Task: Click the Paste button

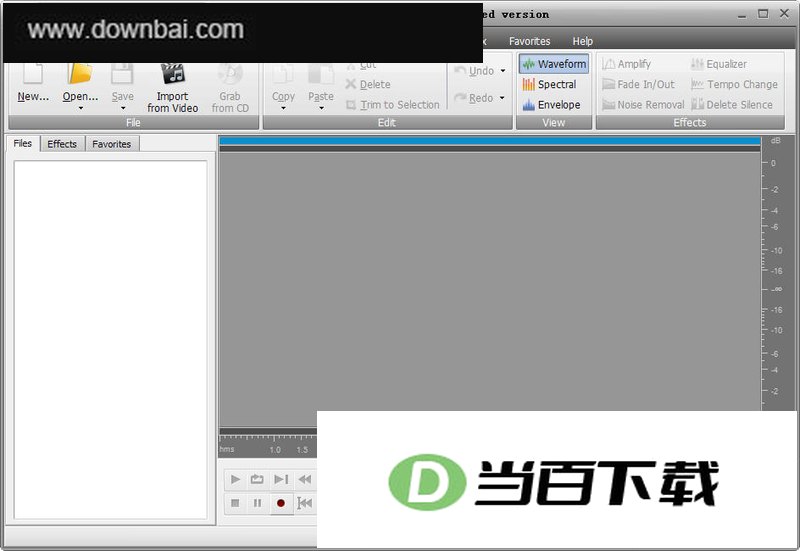Action: pyautogui.click(x=321, y=83)
